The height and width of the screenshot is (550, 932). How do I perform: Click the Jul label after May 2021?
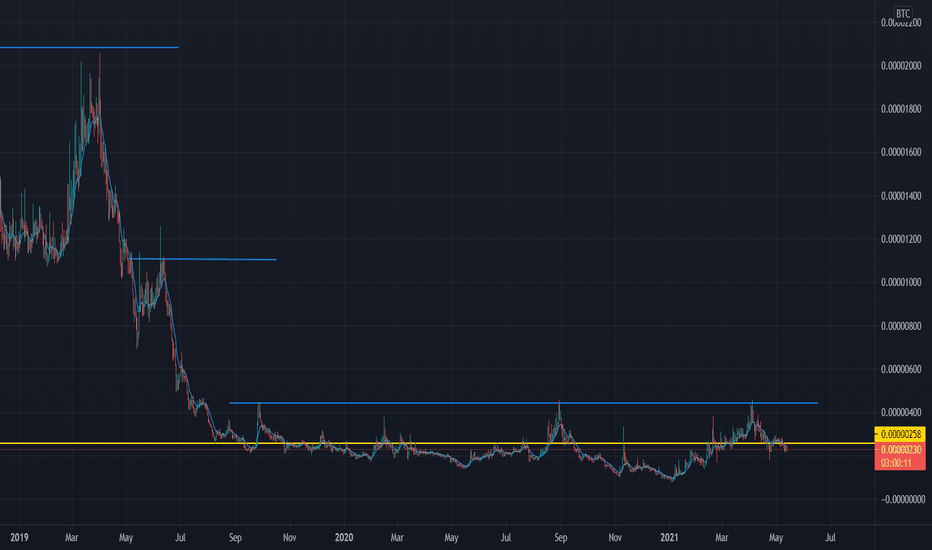(830, 538)
